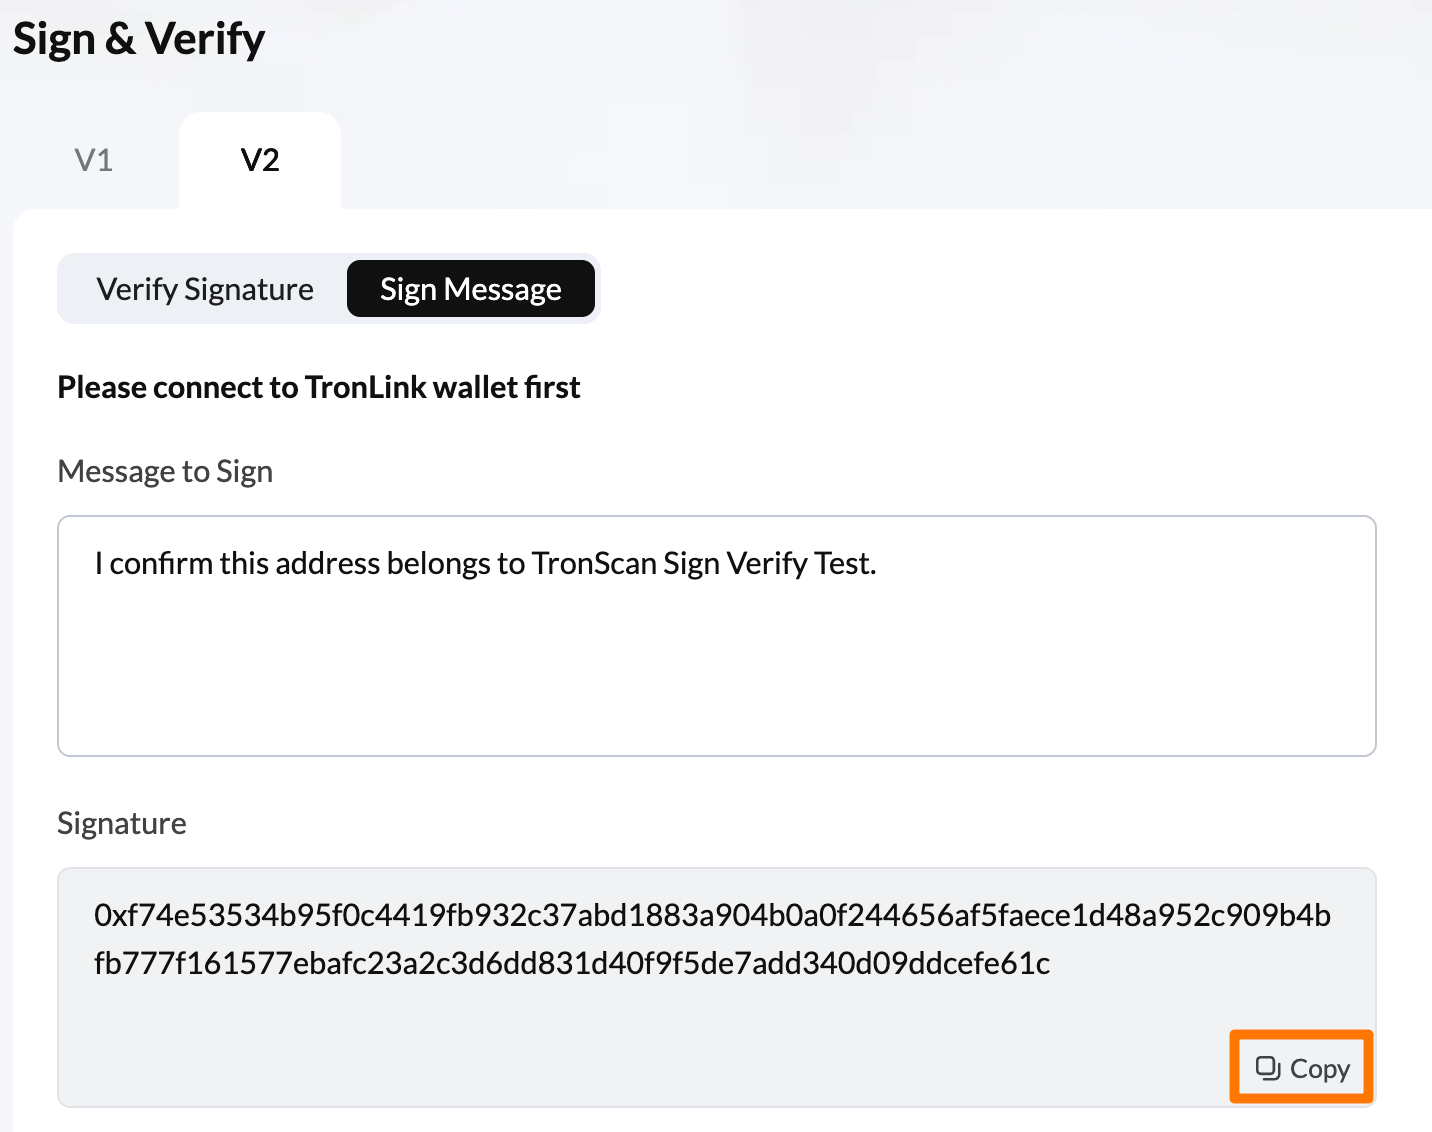Click the Message to Sign label
Image resolution: width=1432 pixels, height=1132 pixels.
coord(165,471)
